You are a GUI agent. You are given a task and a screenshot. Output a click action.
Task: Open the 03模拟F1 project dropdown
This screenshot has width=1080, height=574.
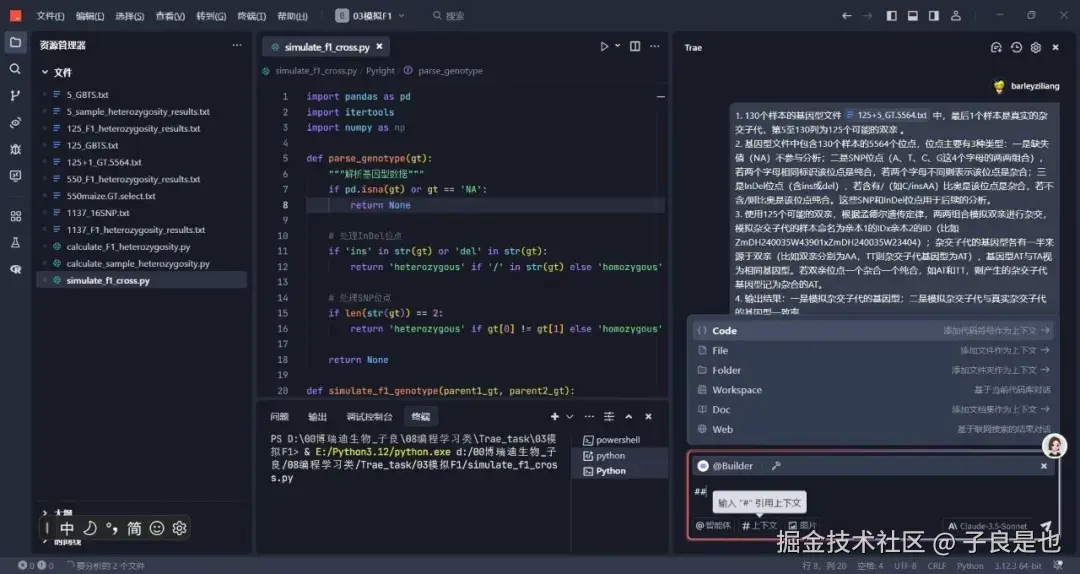click(x=371, y=16)
